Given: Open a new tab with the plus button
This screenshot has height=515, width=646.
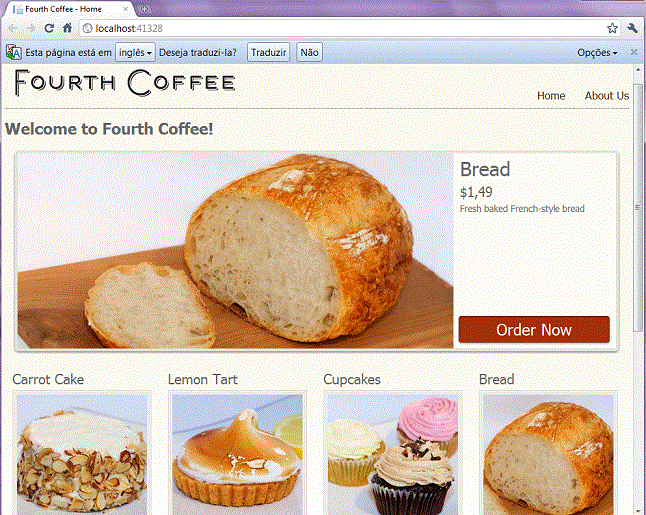Looking at the screenshot, I should 145,9.
